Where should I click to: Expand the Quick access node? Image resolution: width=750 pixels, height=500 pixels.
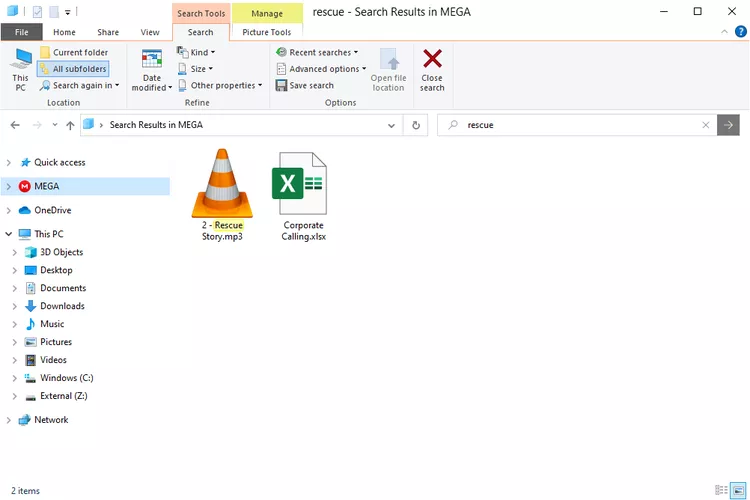click(9, 163)
